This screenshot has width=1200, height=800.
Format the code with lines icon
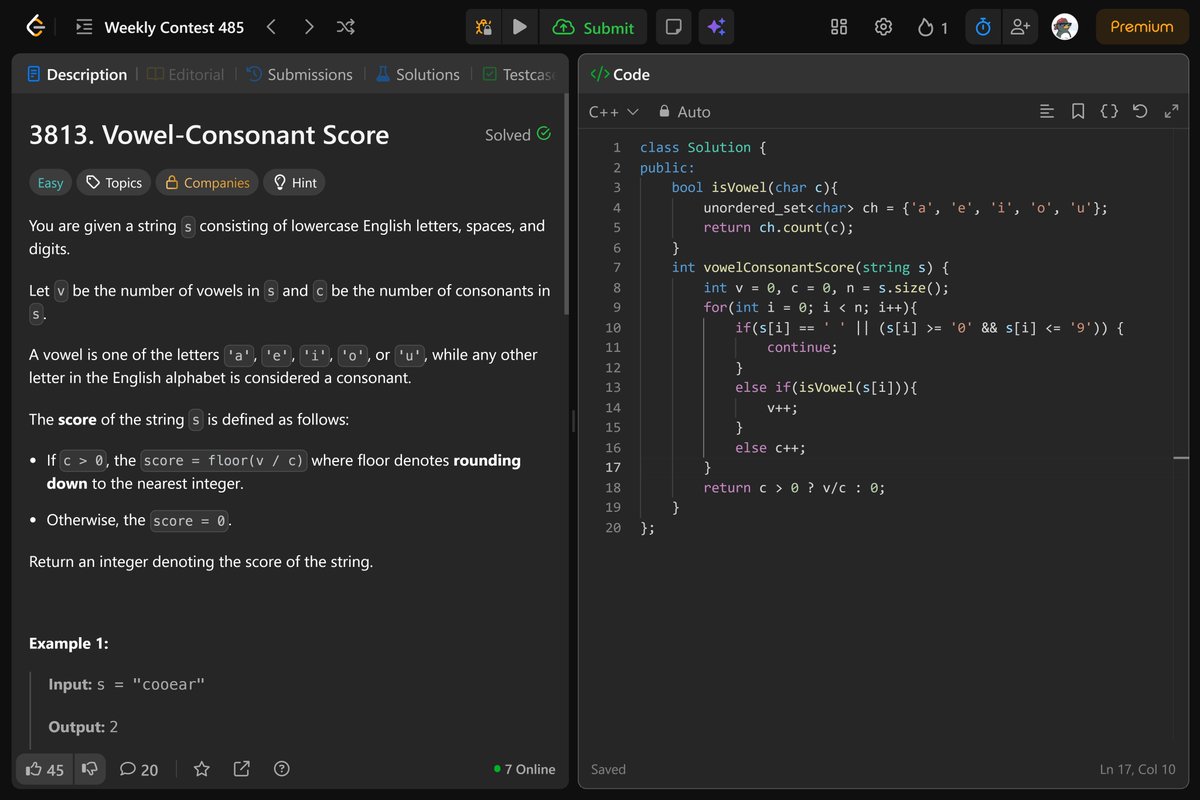coord(1047,112)
